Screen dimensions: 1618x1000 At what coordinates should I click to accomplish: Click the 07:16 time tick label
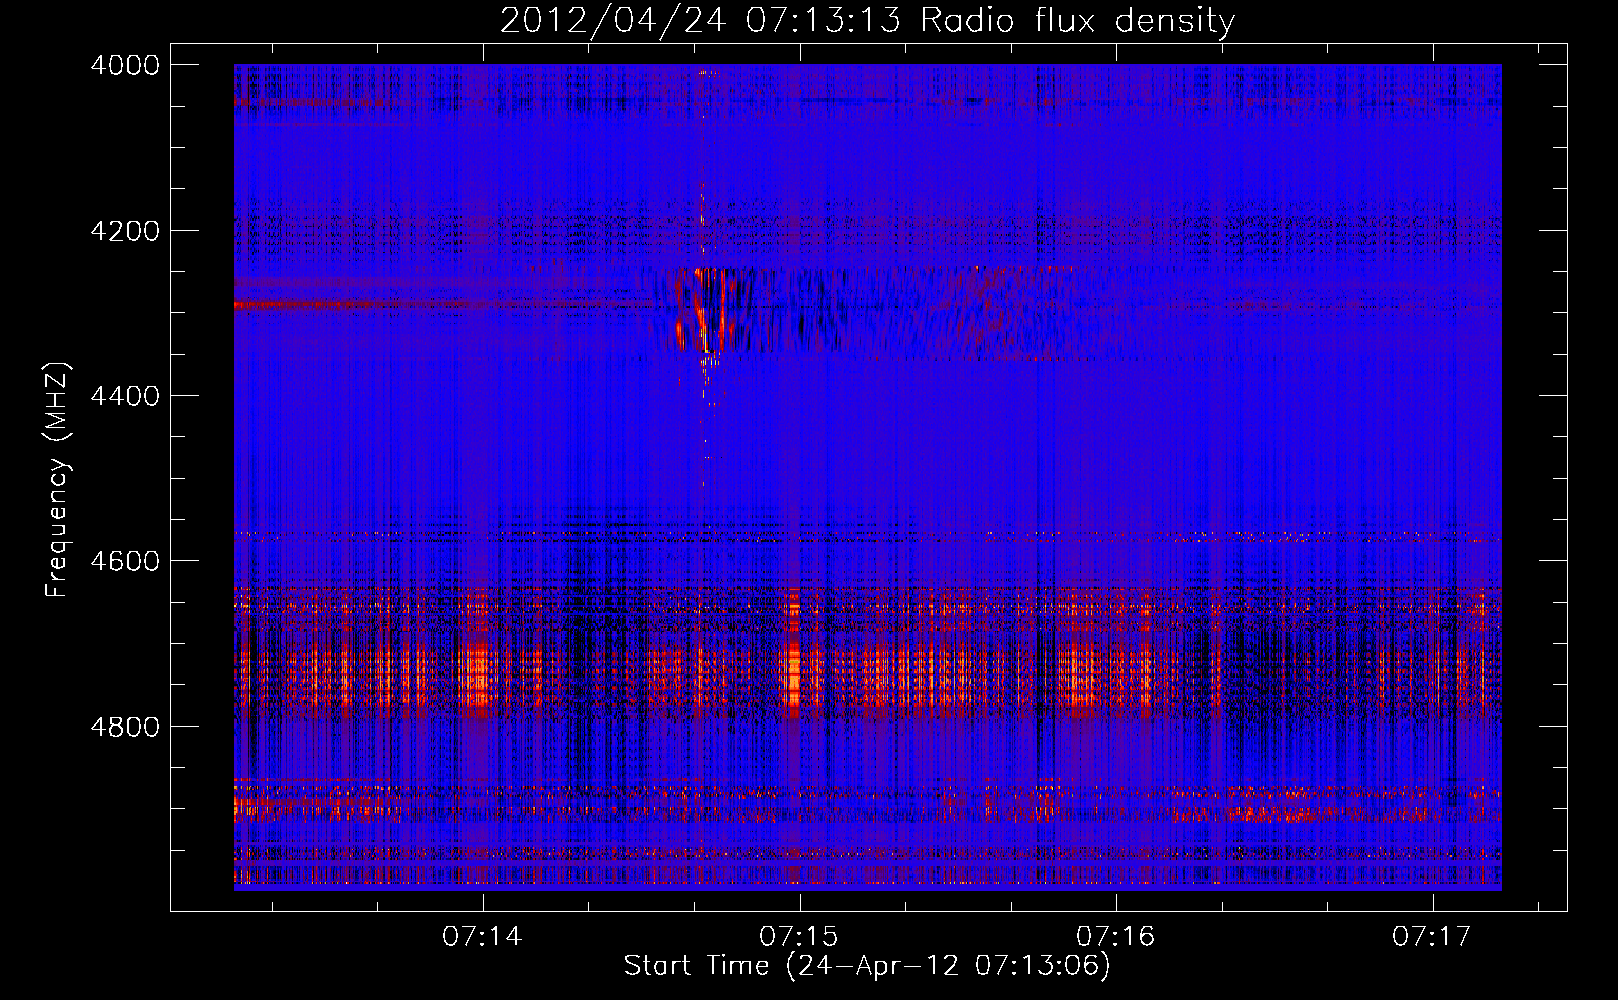tap(1116, 937)
